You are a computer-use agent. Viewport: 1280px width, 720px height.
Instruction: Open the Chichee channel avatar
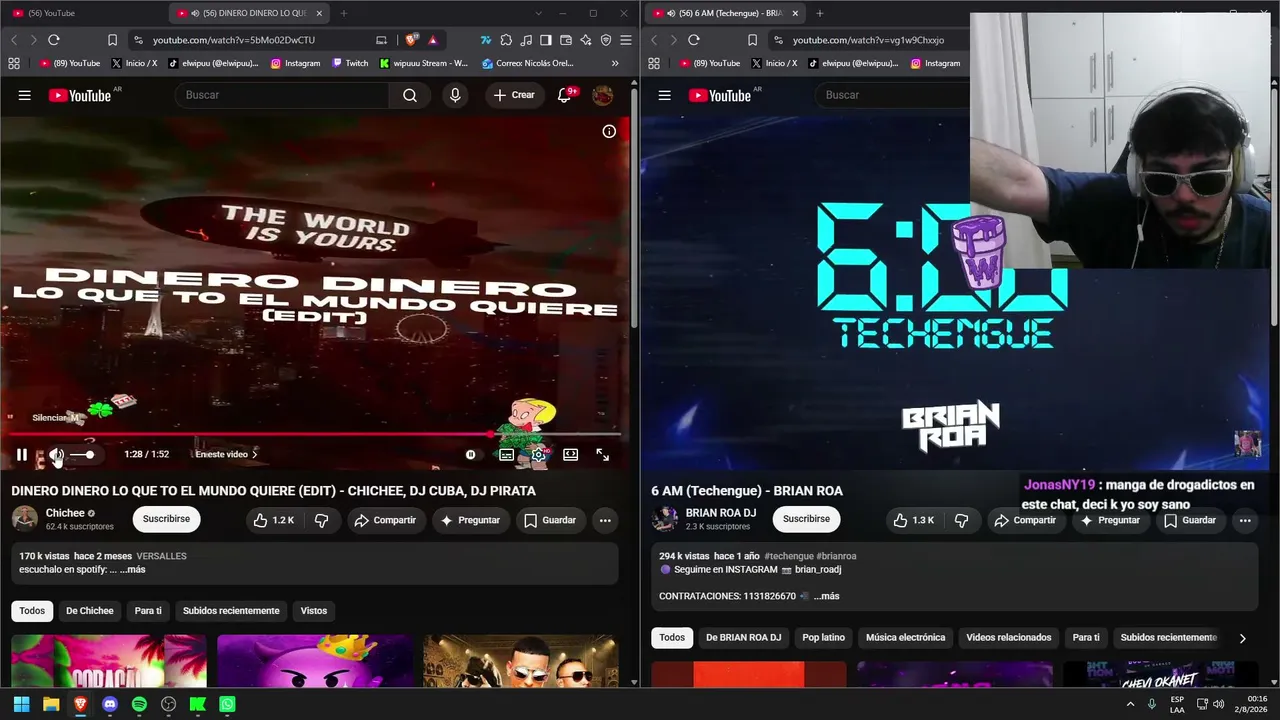(x=25, y=519)
